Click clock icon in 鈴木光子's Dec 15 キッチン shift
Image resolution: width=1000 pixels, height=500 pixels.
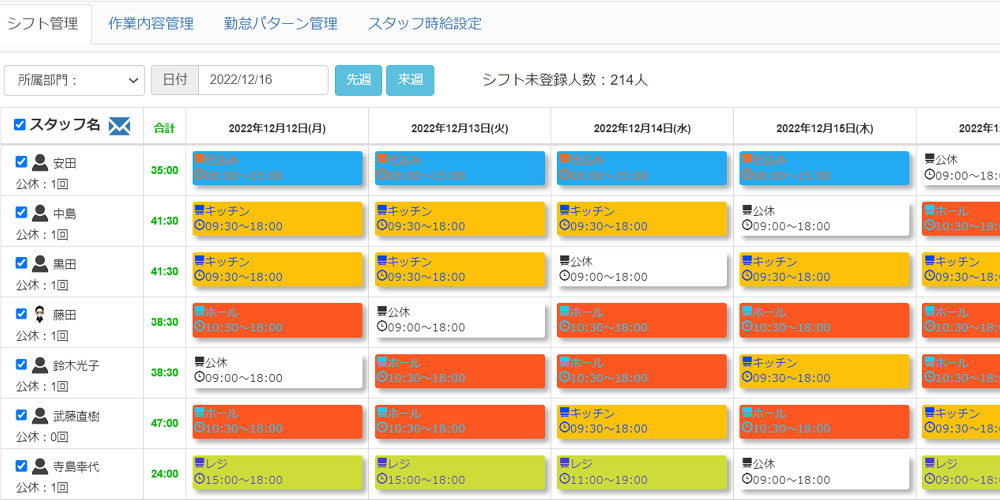point(746,376)
